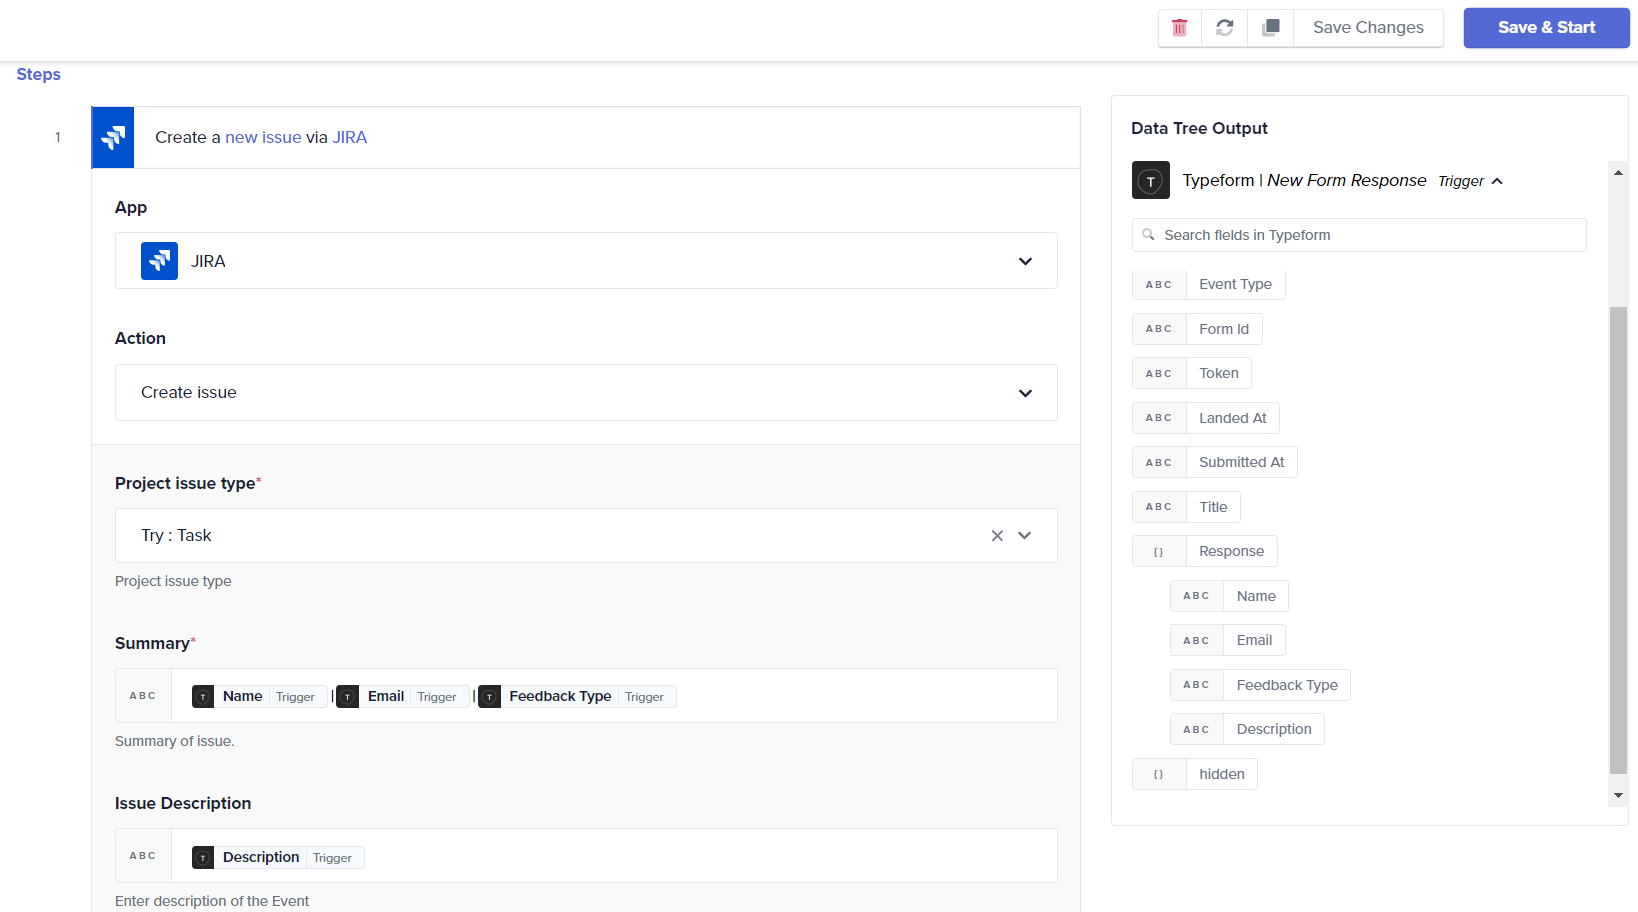Select the Event Type field

pos(1209,285)
